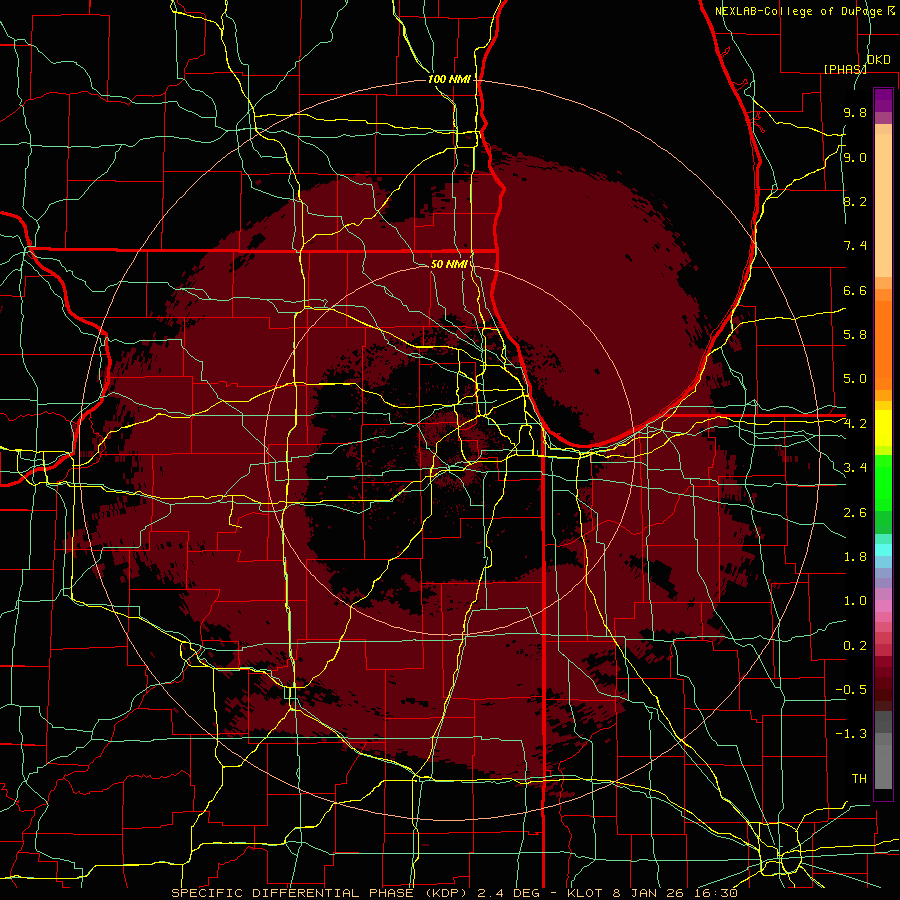Click the 8.2 scale value
The width and height of the screenshot is (900, 900).
855,201
